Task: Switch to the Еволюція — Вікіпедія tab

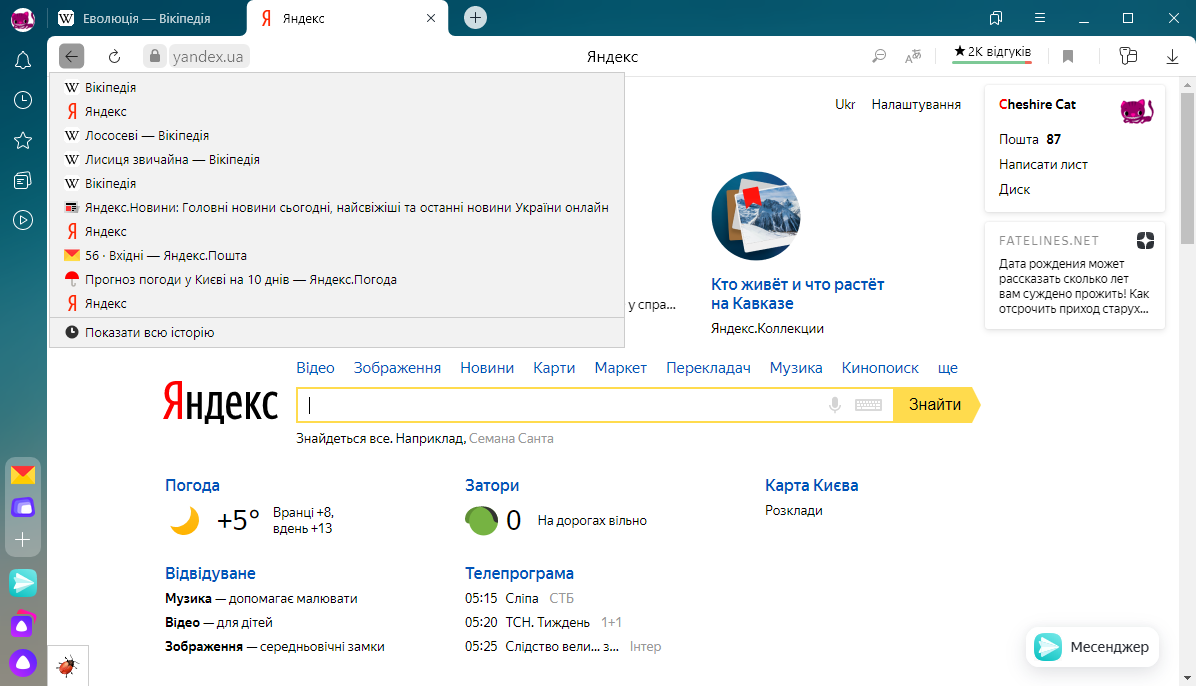Action: (x=146, y=18)
